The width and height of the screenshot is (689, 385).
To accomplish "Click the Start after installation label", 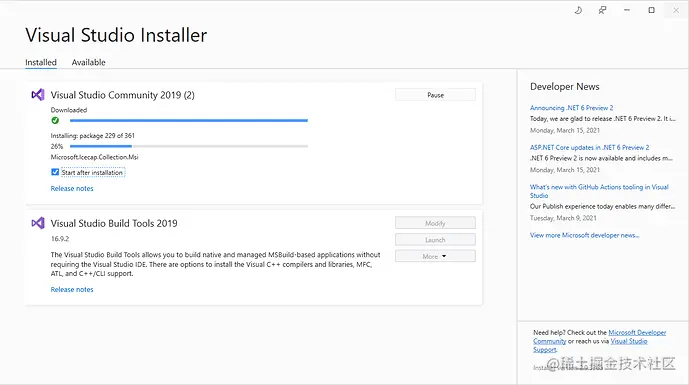I will (92, 173).
